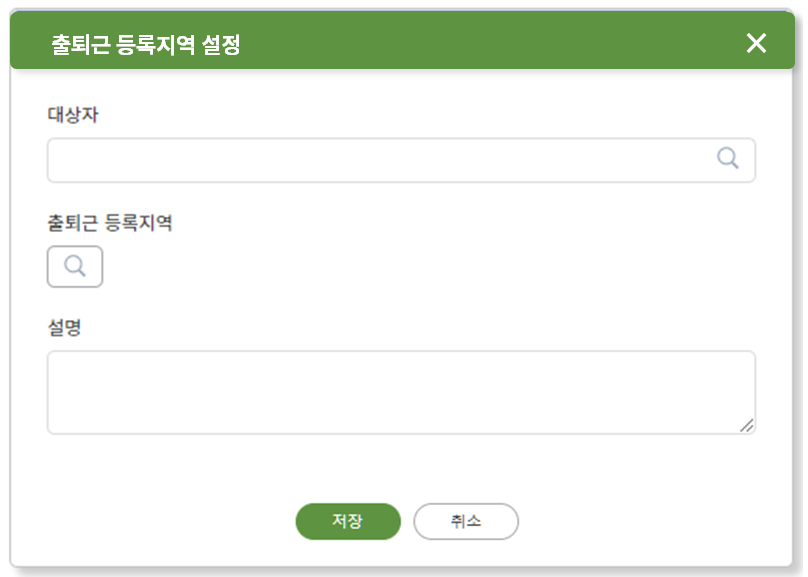Search for a 대상자 via magnifier

click(x=728, y=158)
